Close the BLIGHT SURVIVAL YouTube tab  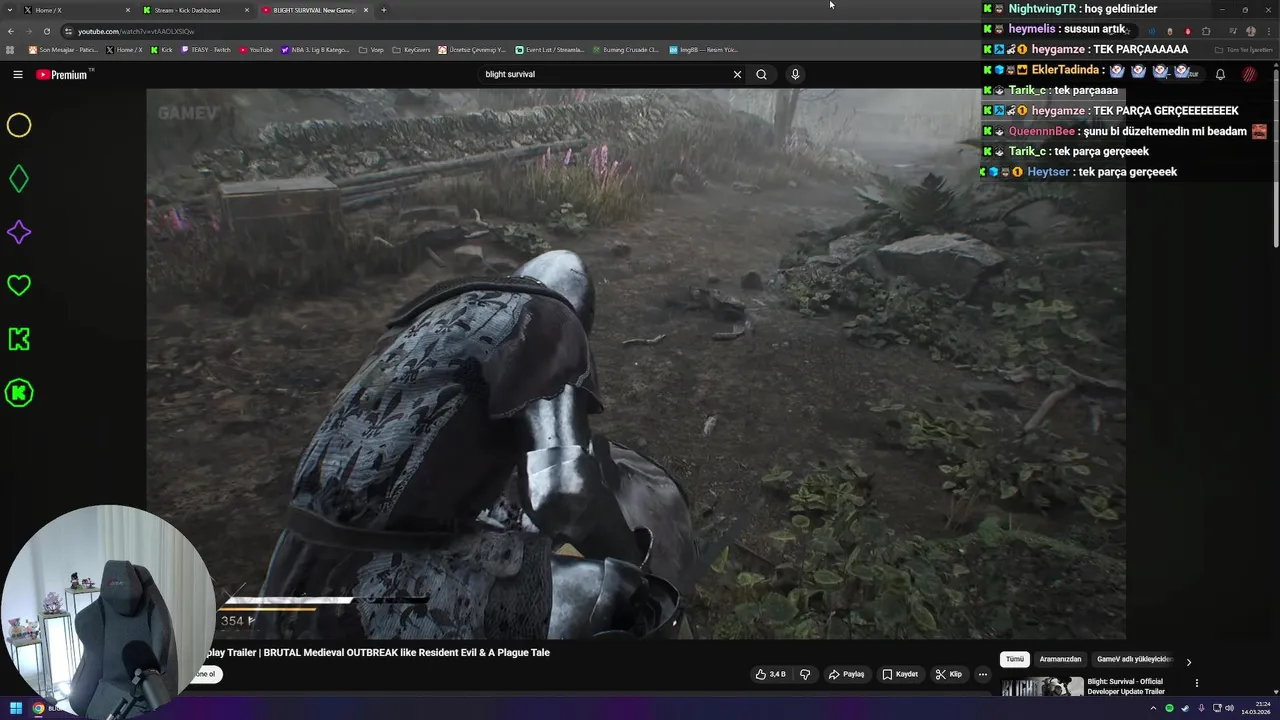click(366, 10)
